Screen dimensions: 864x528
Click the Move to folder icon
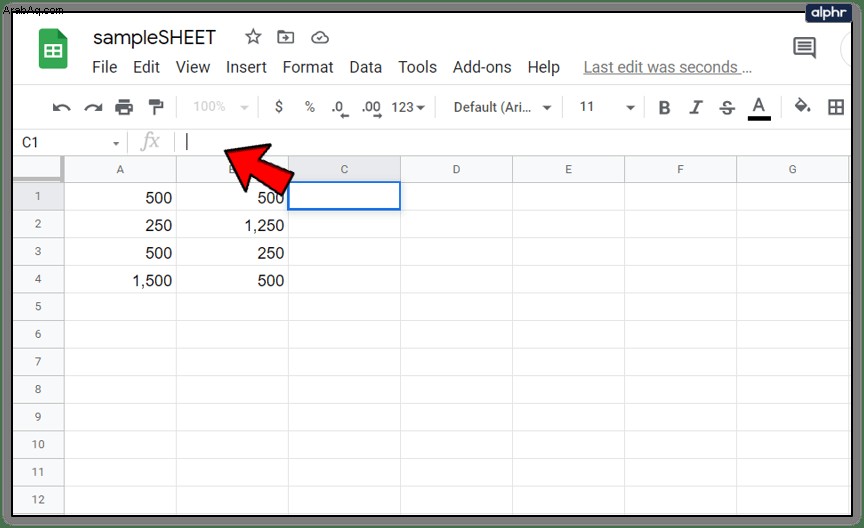[x=285, y=37]
